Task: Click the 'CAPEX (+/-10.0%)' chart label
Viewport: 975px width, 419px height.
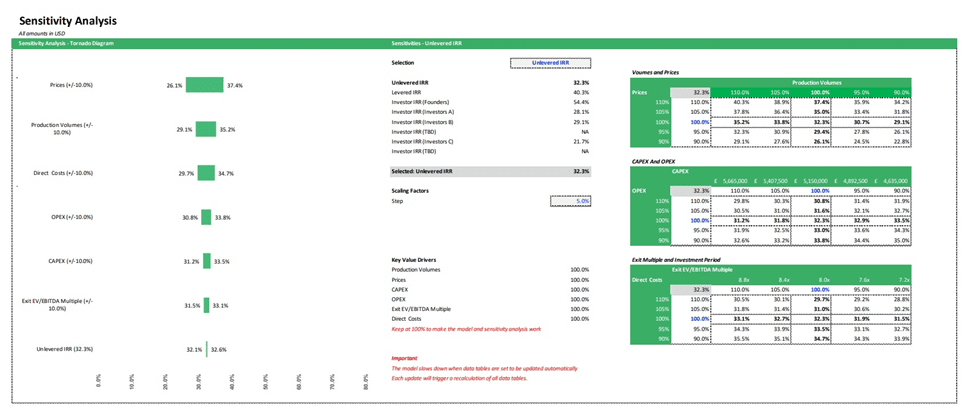Action: 71,261
